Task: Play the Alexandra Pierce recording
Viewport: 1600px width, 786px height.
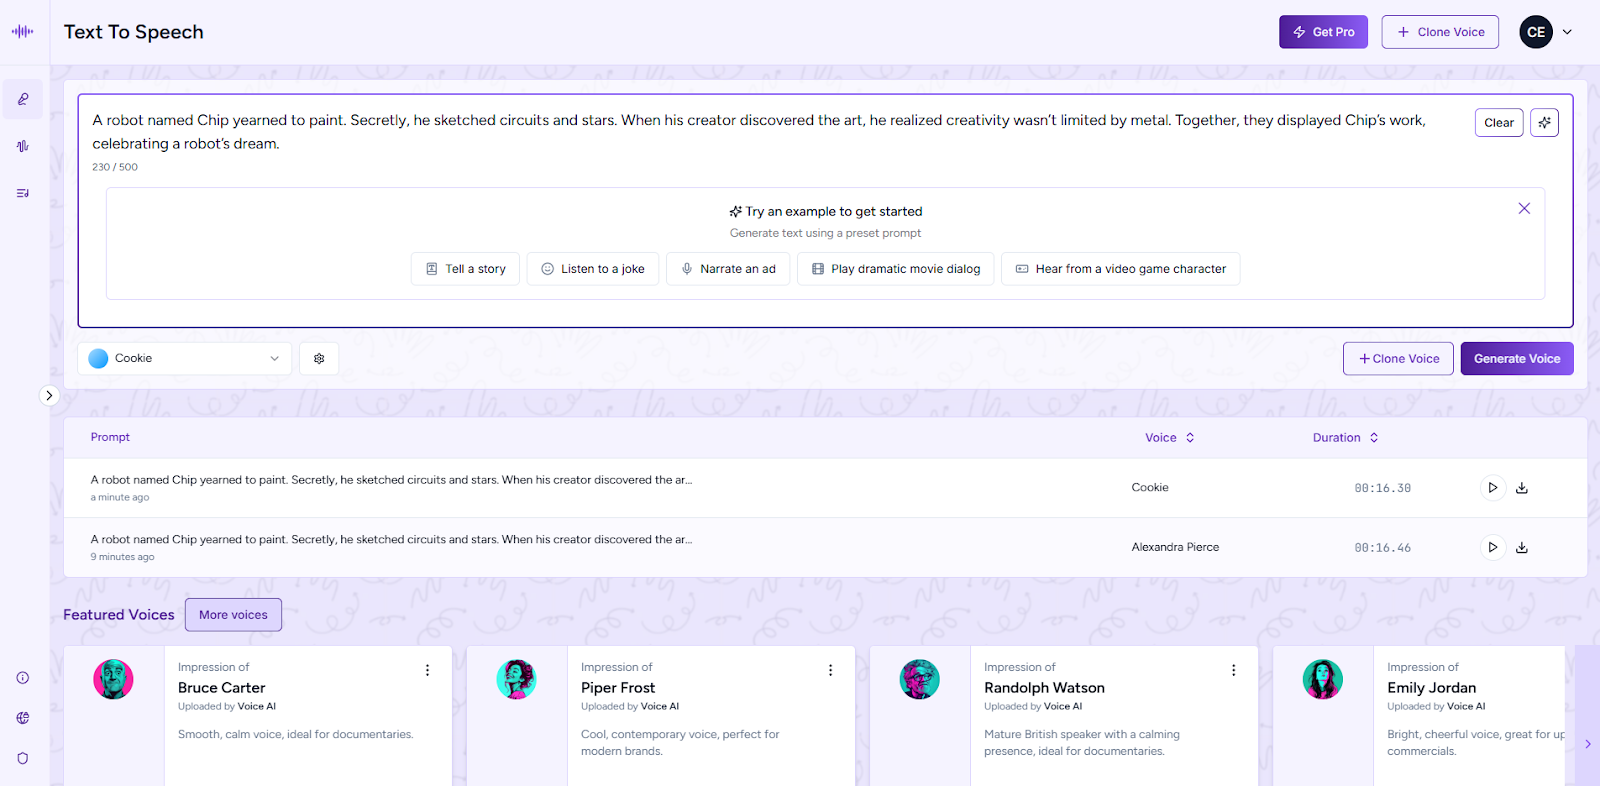Action: (1493, 547)
